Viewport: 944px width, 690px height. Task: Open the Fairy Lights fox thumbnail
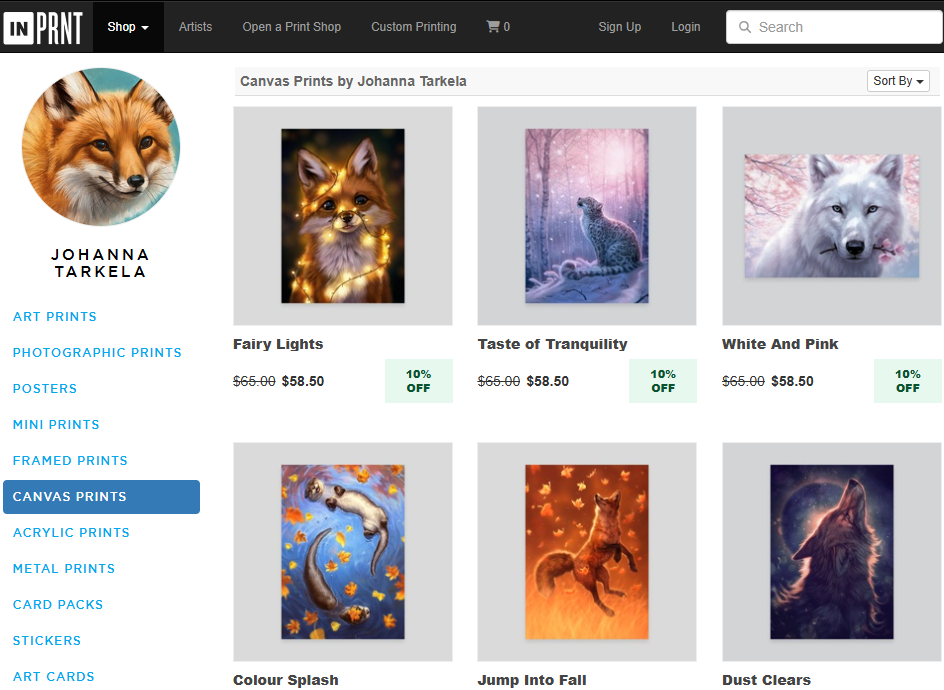click(x=342, y=216)
